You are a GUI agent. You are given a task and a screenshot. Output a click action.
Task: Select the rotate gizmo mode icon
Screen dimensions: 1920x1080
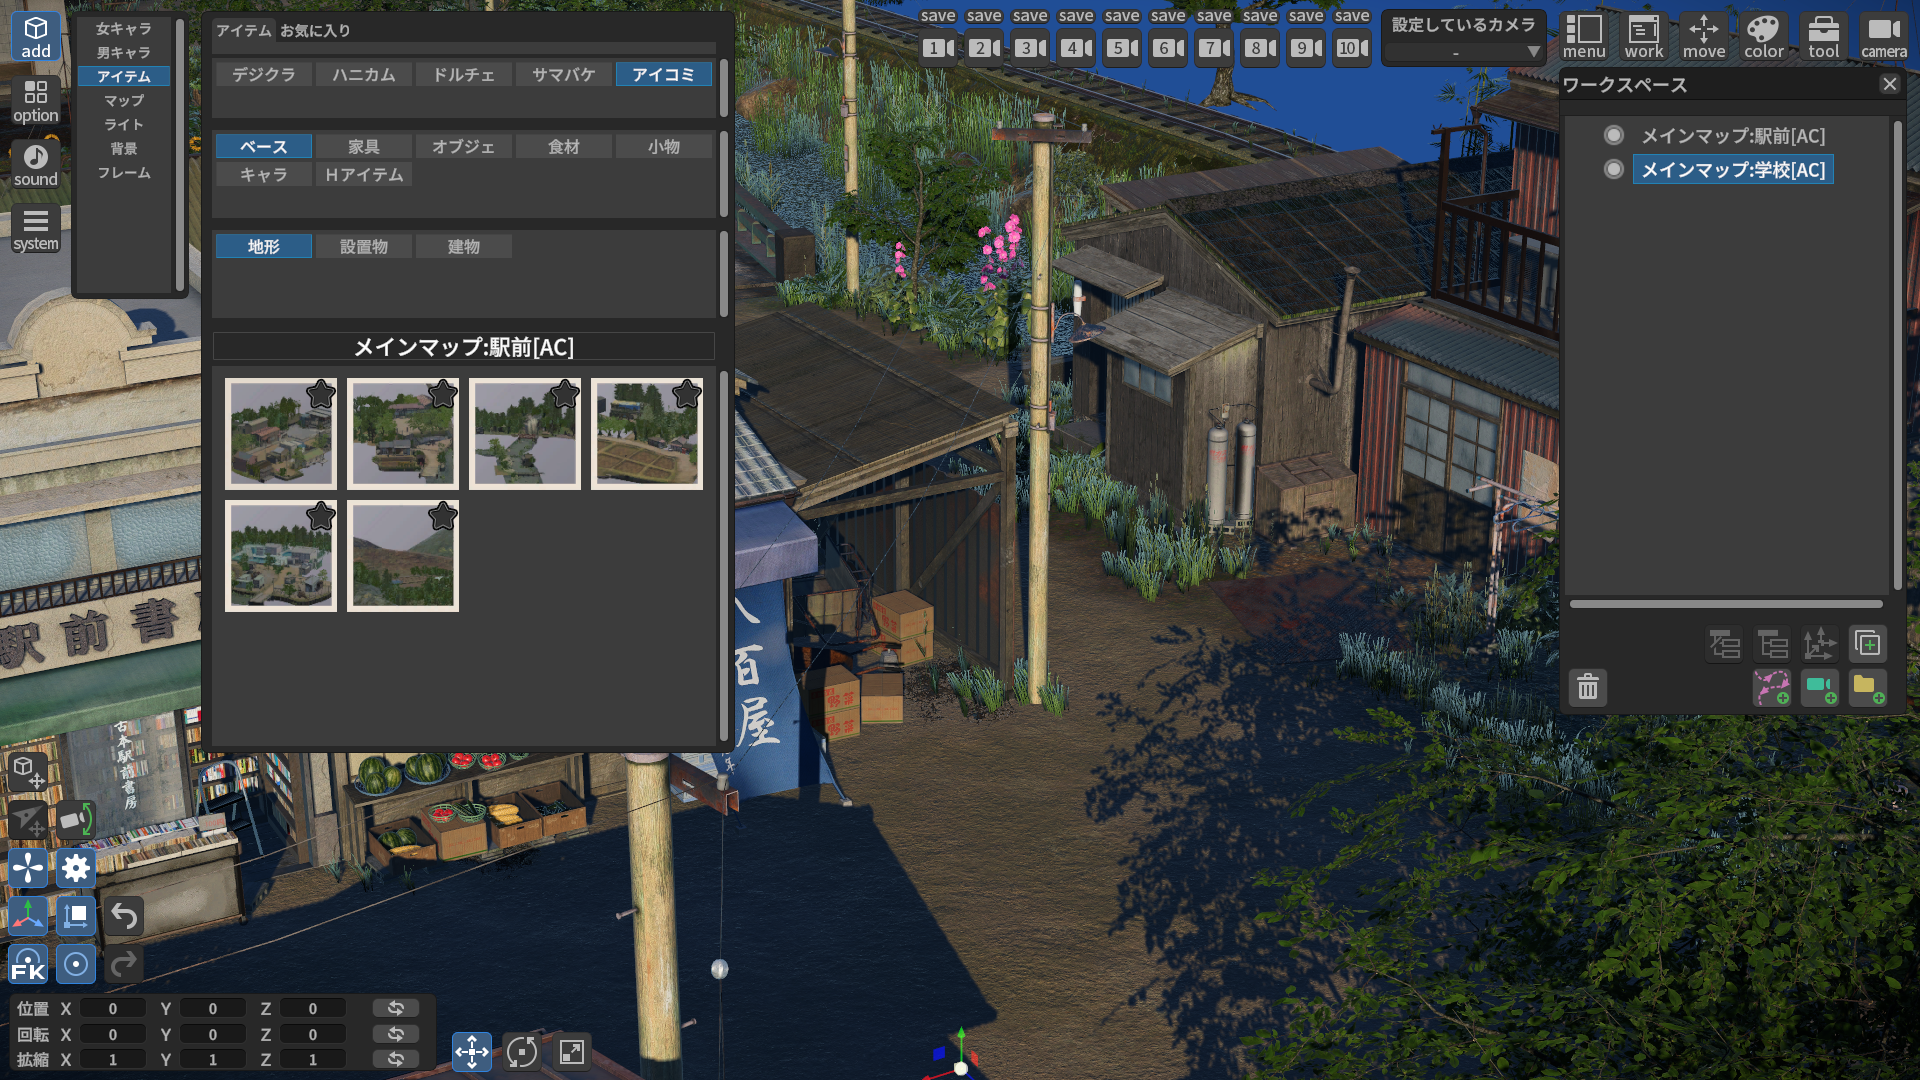tap(521, 1051)
